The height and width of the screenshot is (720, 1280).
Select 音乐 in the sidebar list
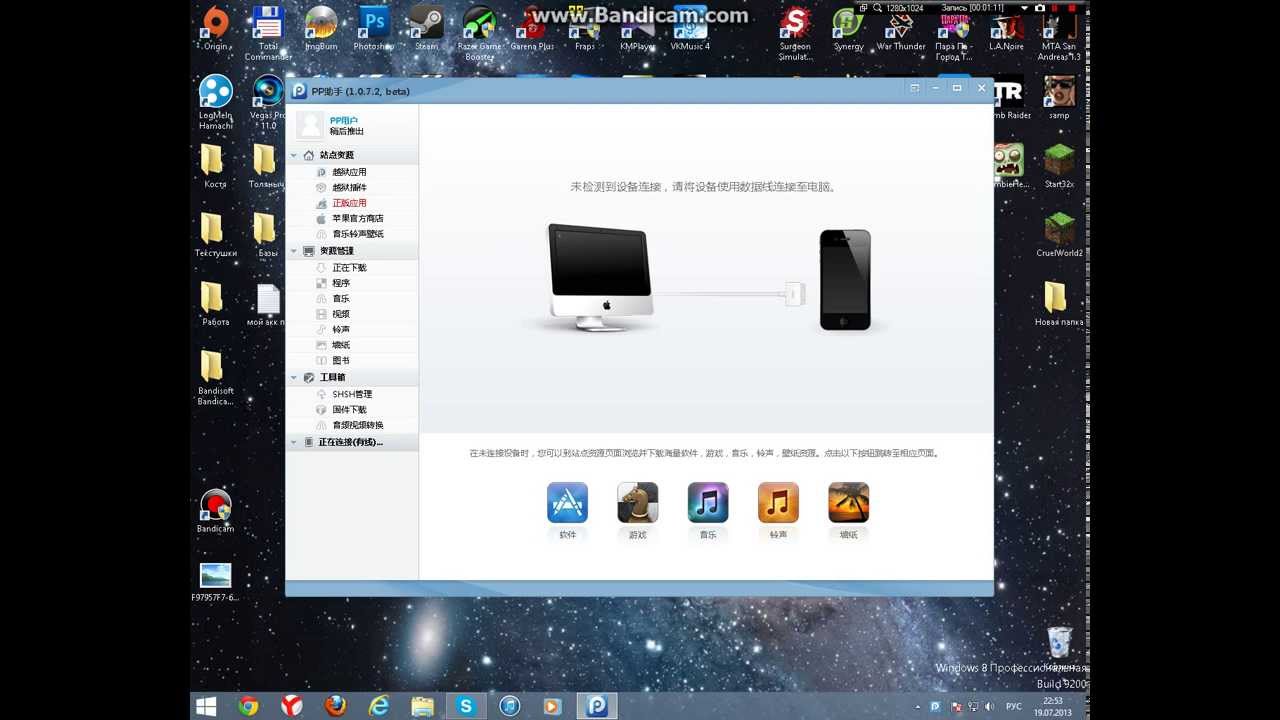point(341,299)
